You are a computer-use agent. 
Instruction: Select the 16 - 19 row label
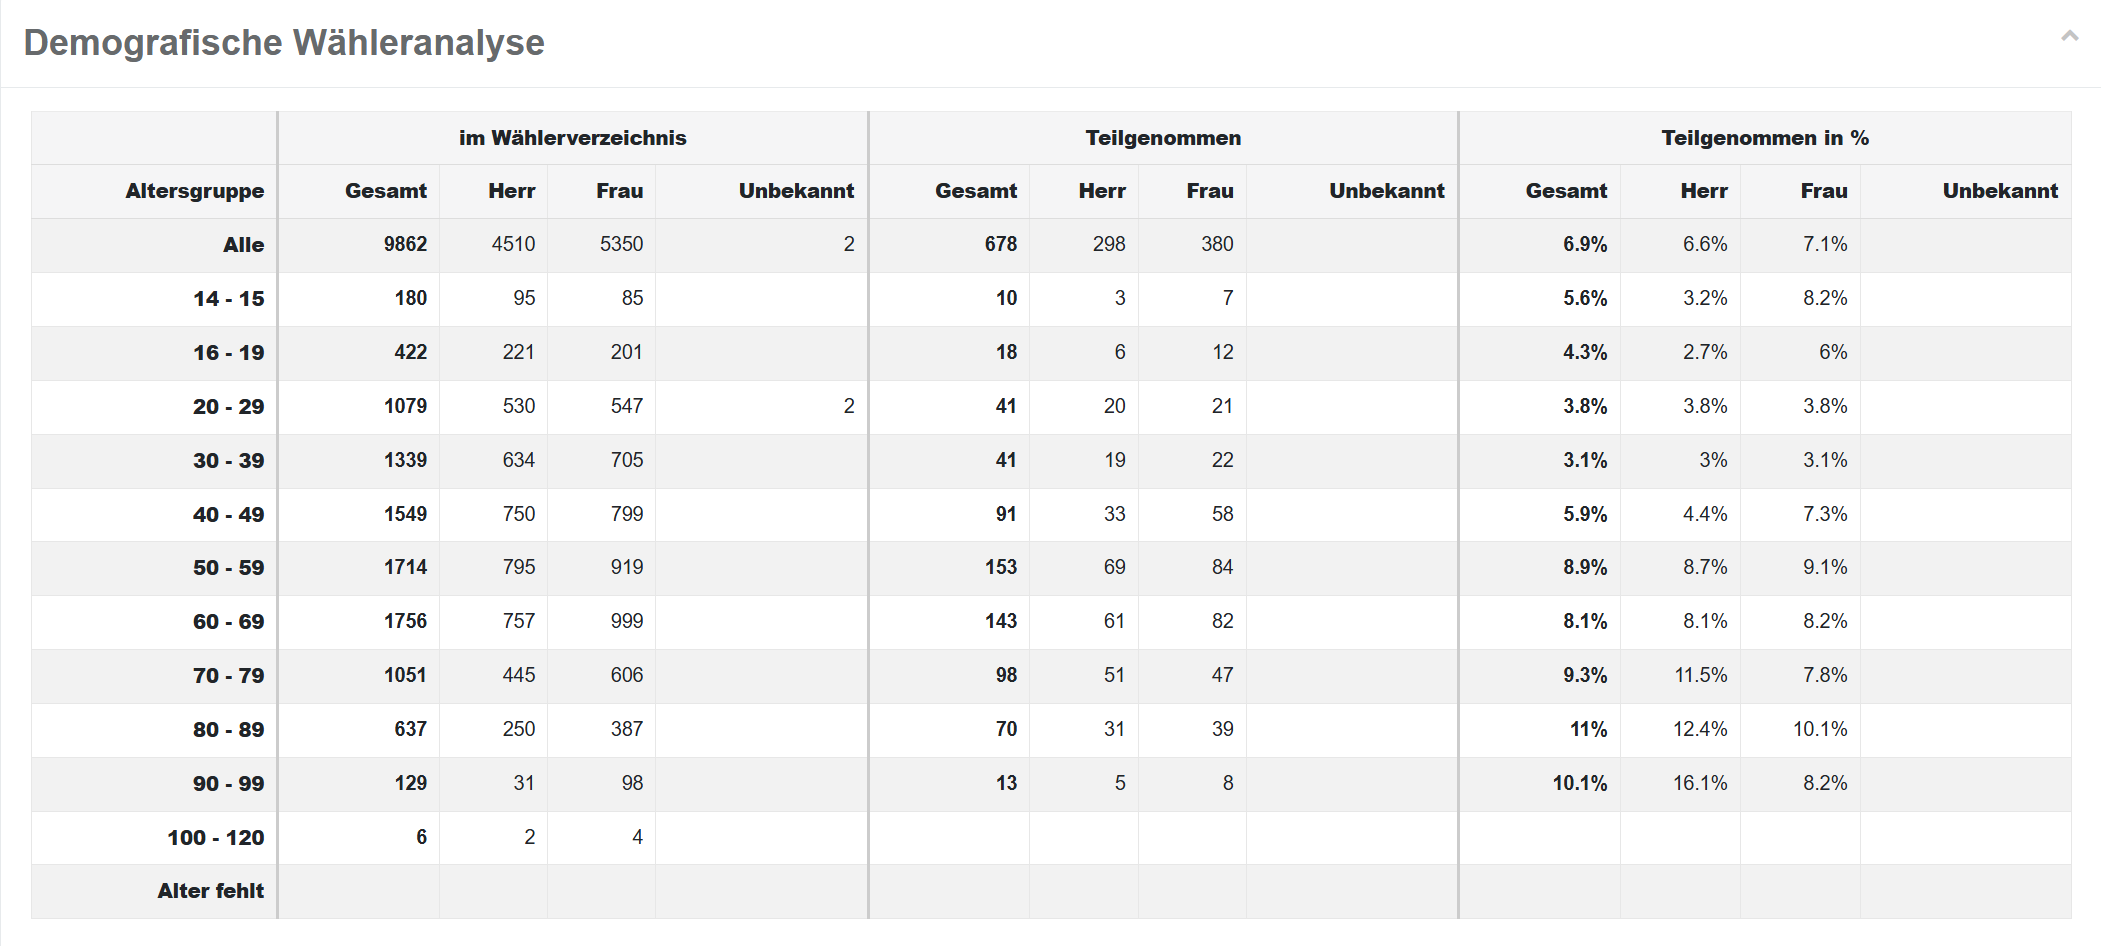pyautogui.click(x=228, y=353)
